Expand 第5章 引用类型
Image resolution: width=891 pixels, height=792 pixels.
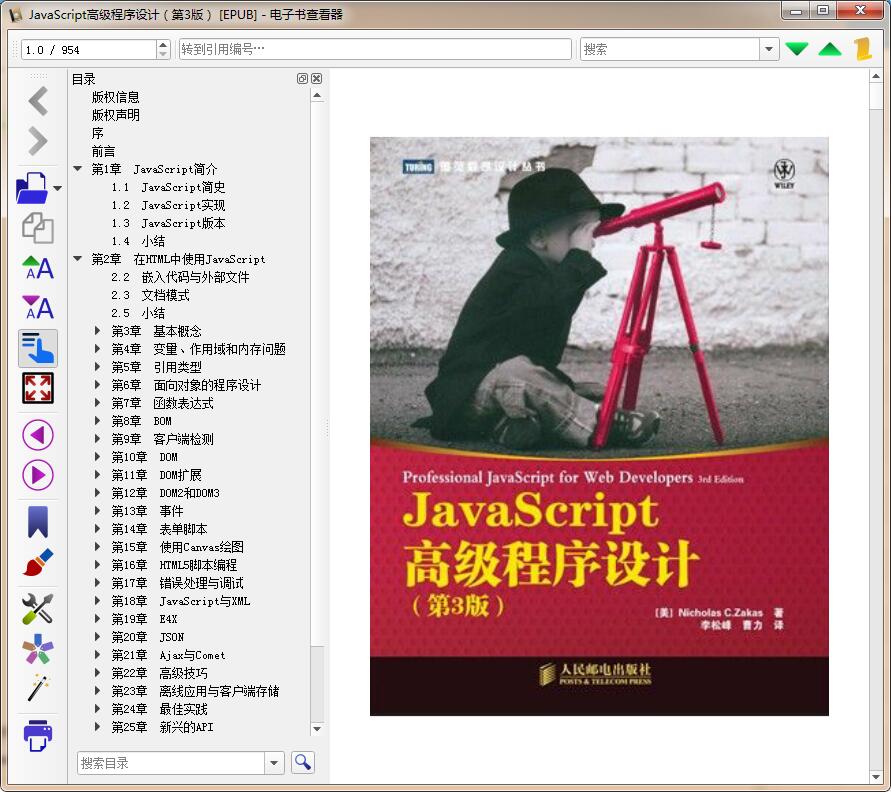(x=98, y=366)
